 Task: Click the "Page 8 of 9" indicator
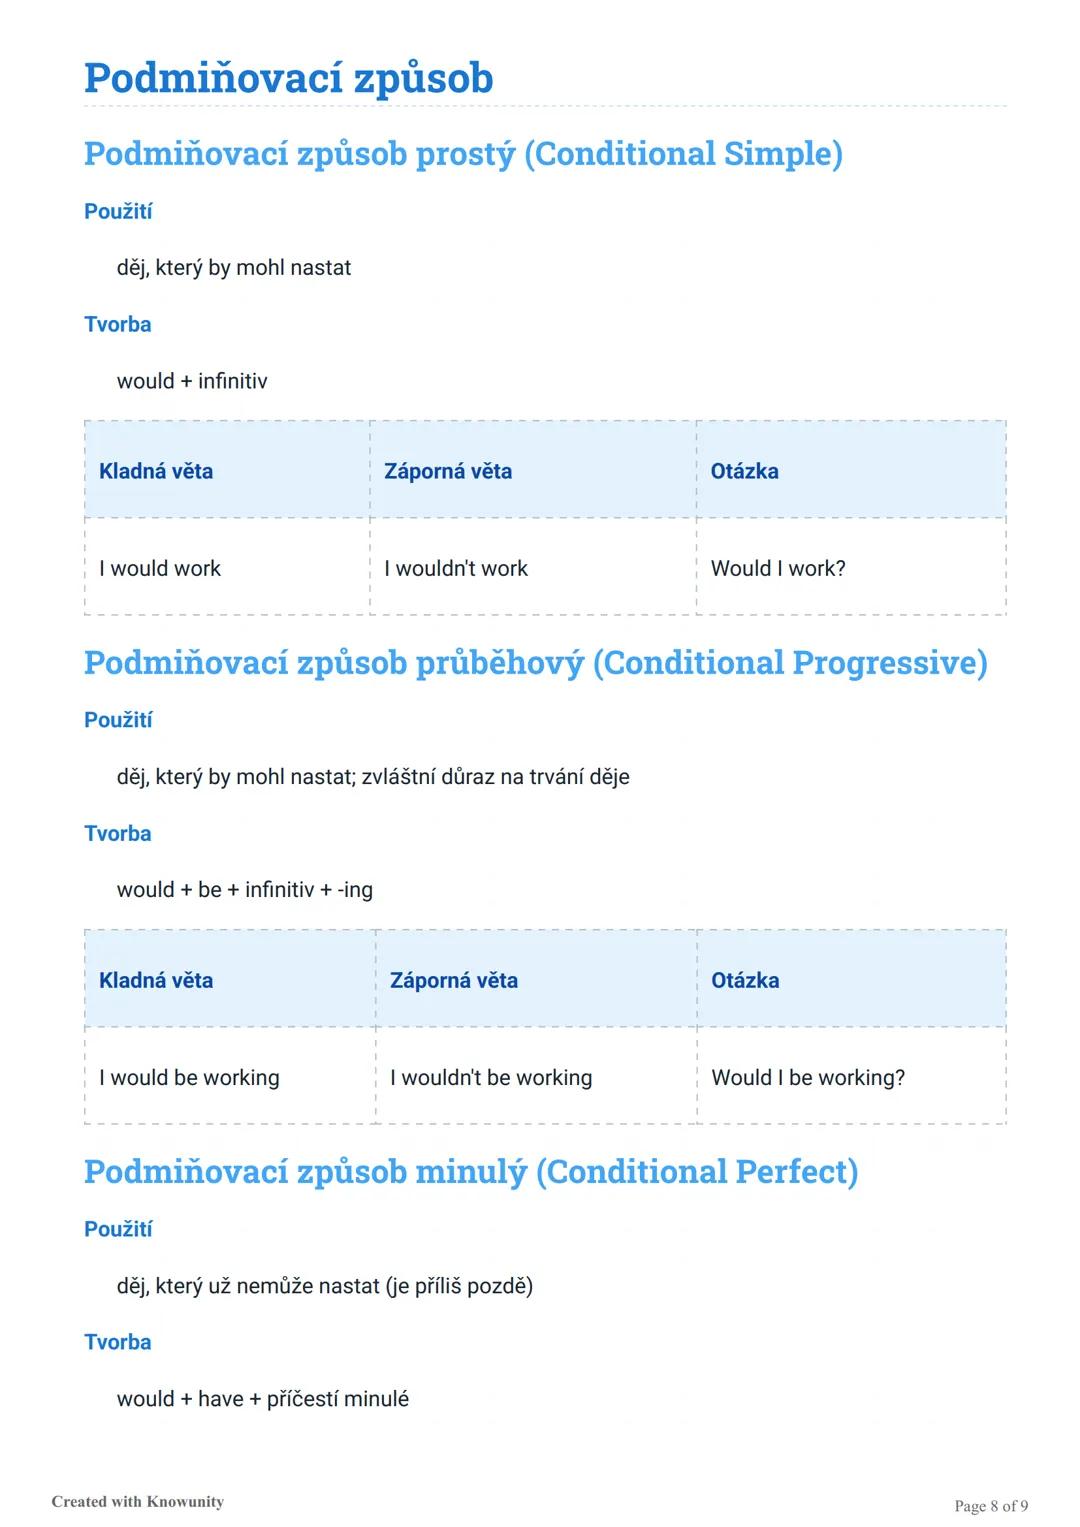click(991, 1506)
